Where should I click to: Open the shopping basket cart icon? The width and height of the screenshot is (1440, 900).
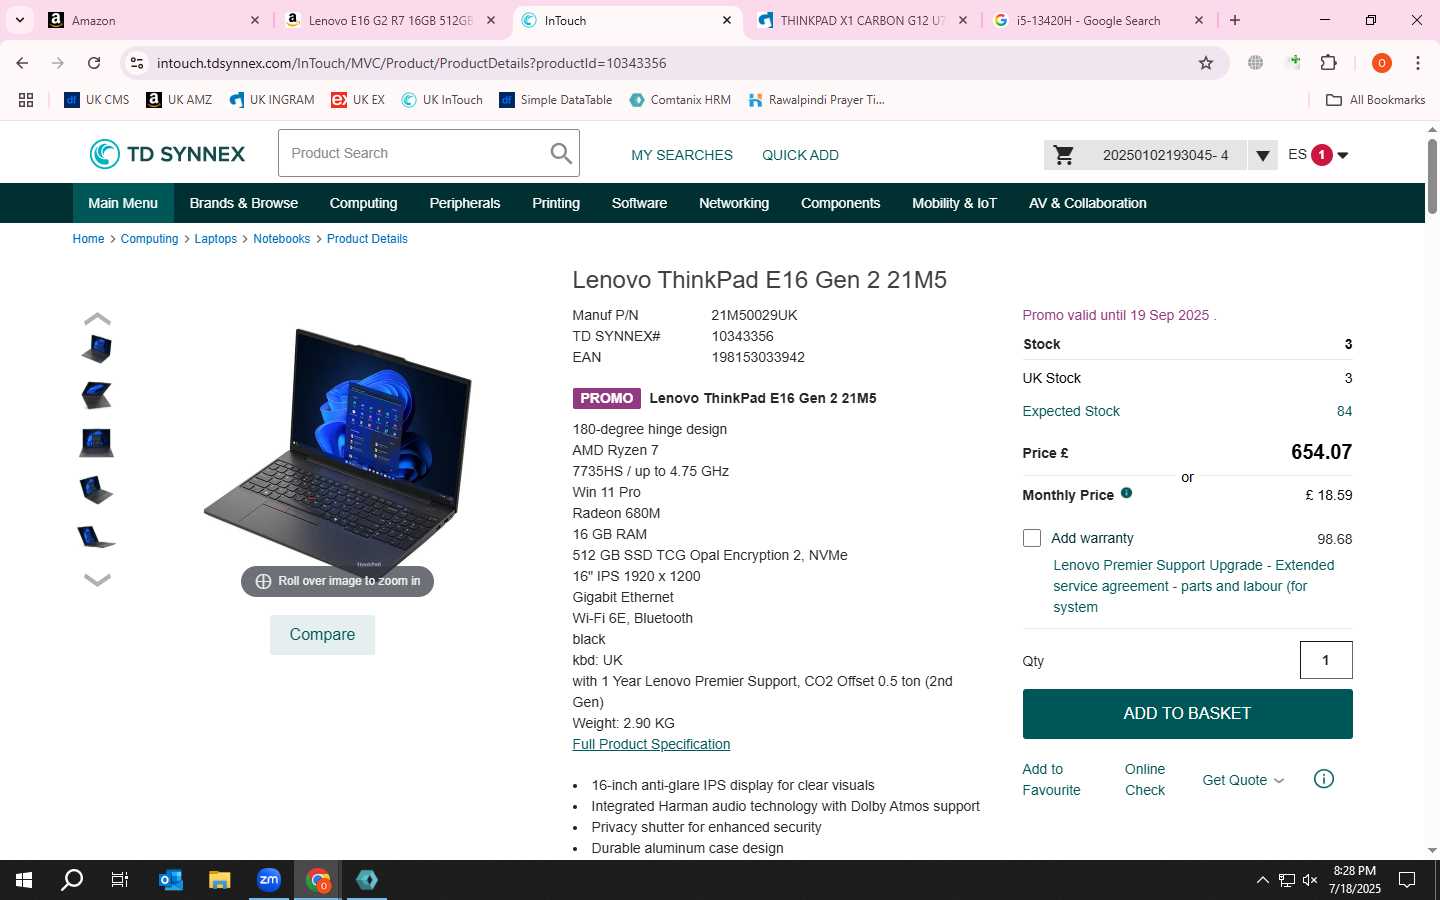pos(1064,155)
